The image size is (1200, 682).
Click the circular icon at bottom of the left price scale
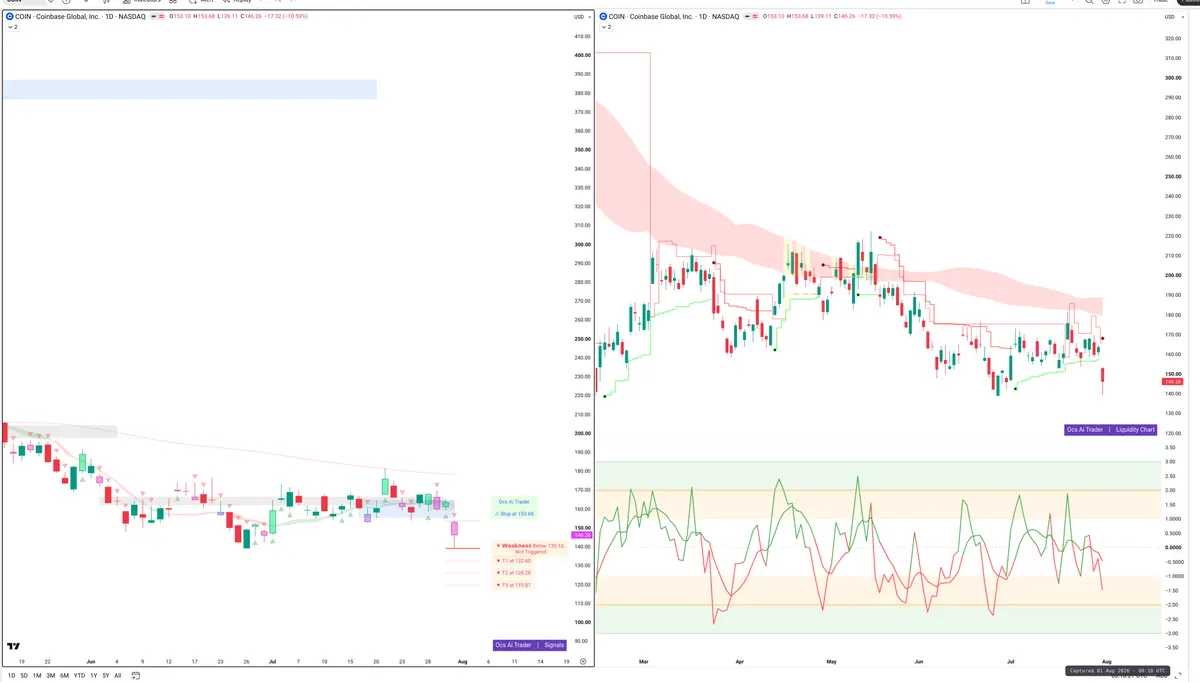[x=582, y=661]
